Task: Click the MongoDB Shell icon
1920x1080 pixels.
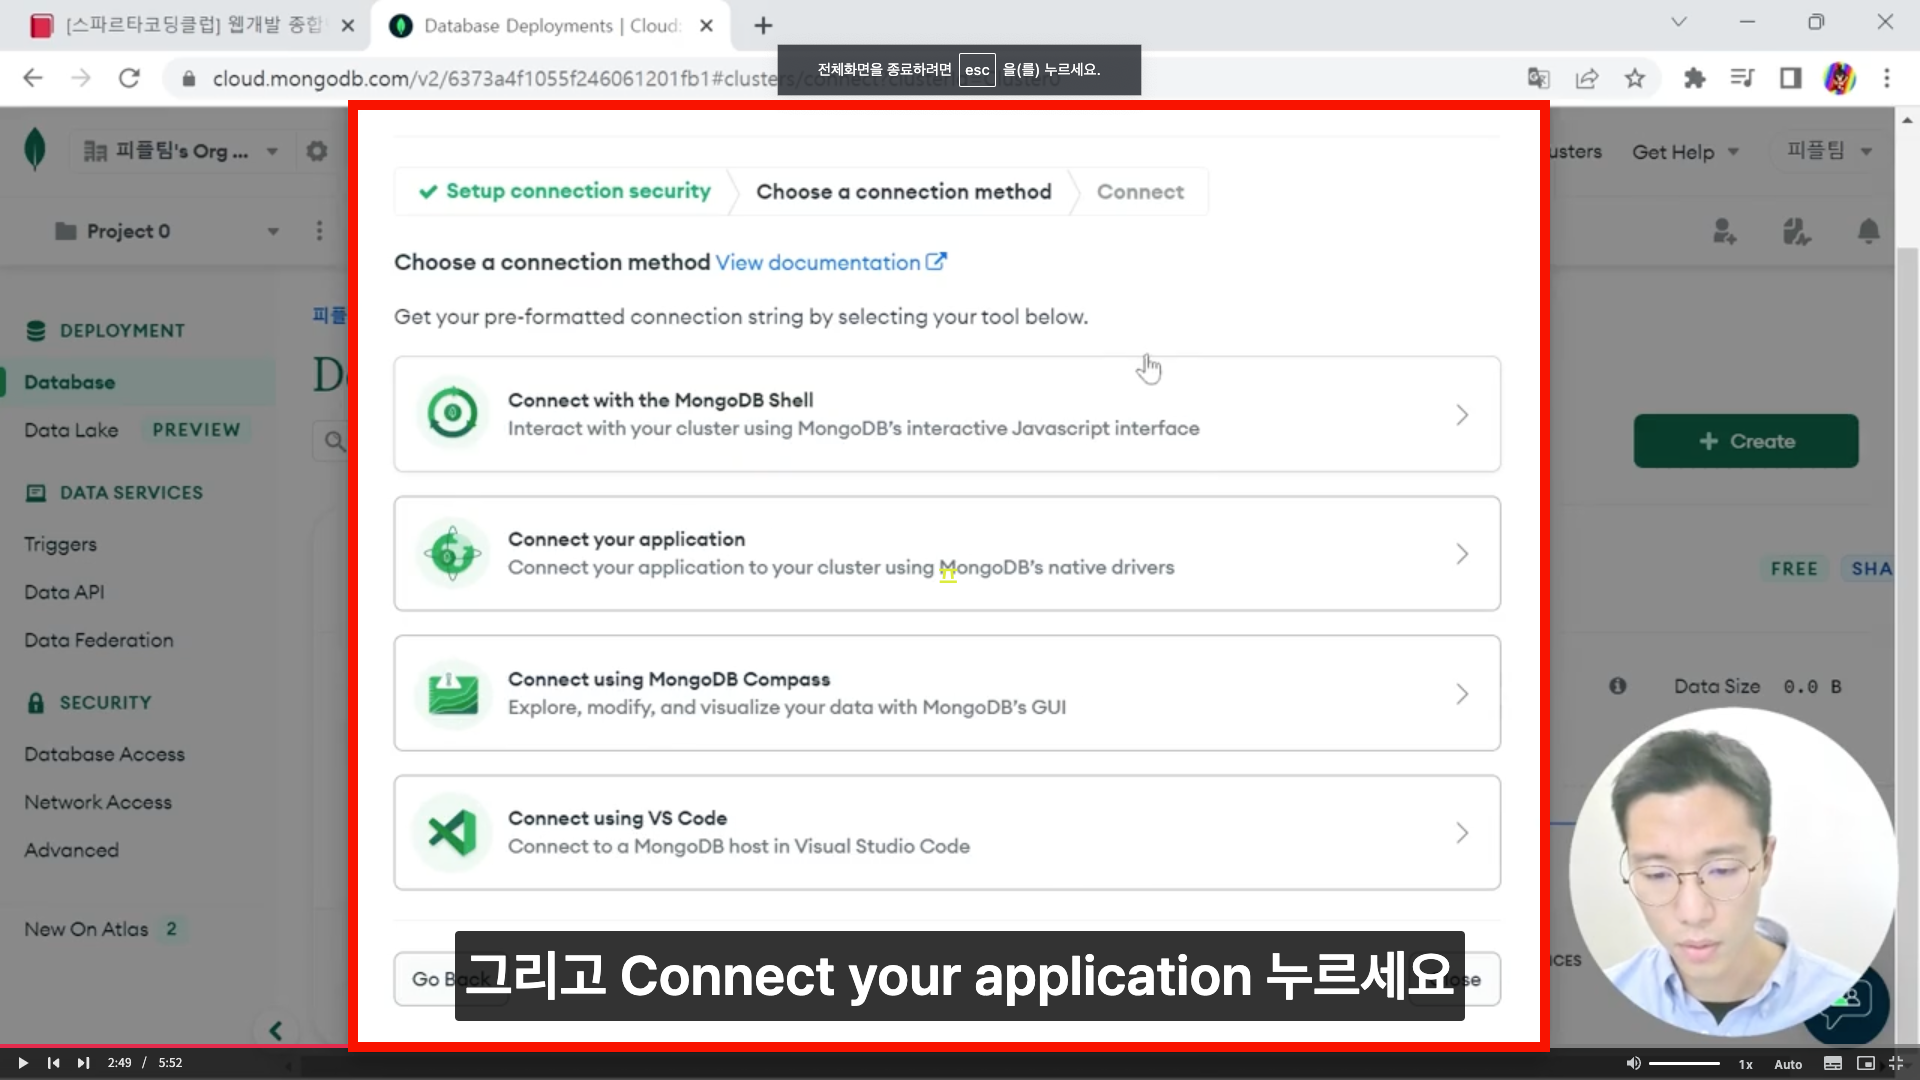Action: tap(452, 413)
